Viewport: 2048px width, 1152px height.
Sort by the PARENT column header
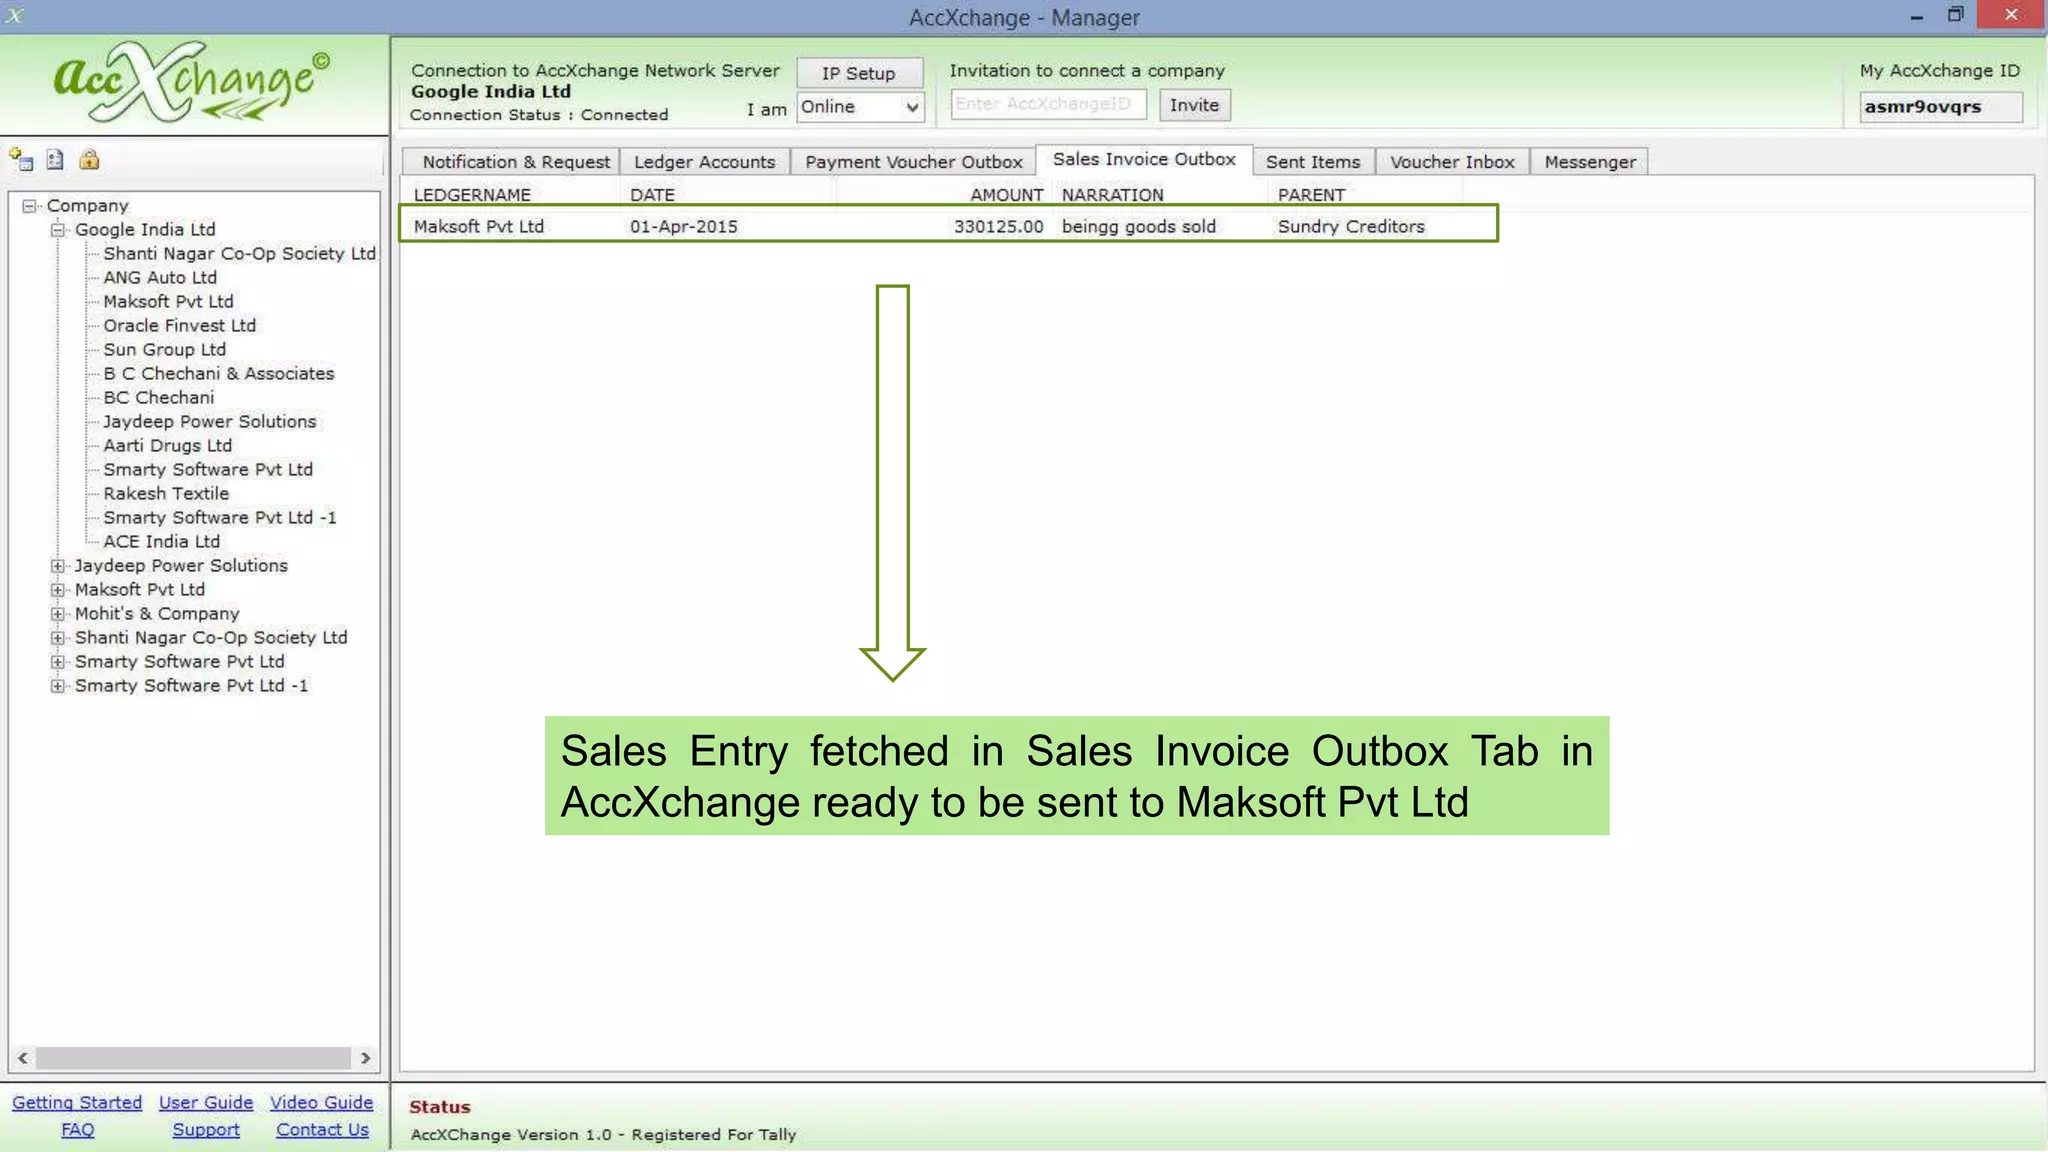[1311, 195]
